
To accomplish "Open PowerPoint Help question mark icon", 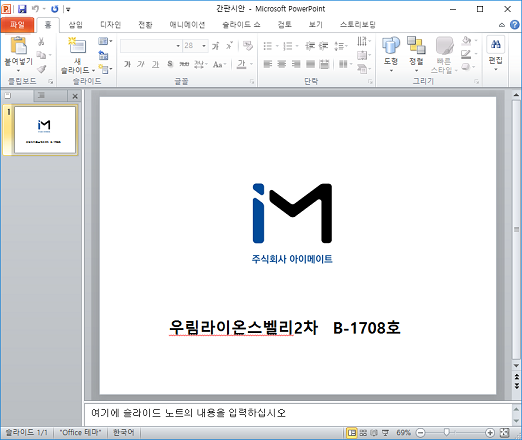I will tap(515, 25).
